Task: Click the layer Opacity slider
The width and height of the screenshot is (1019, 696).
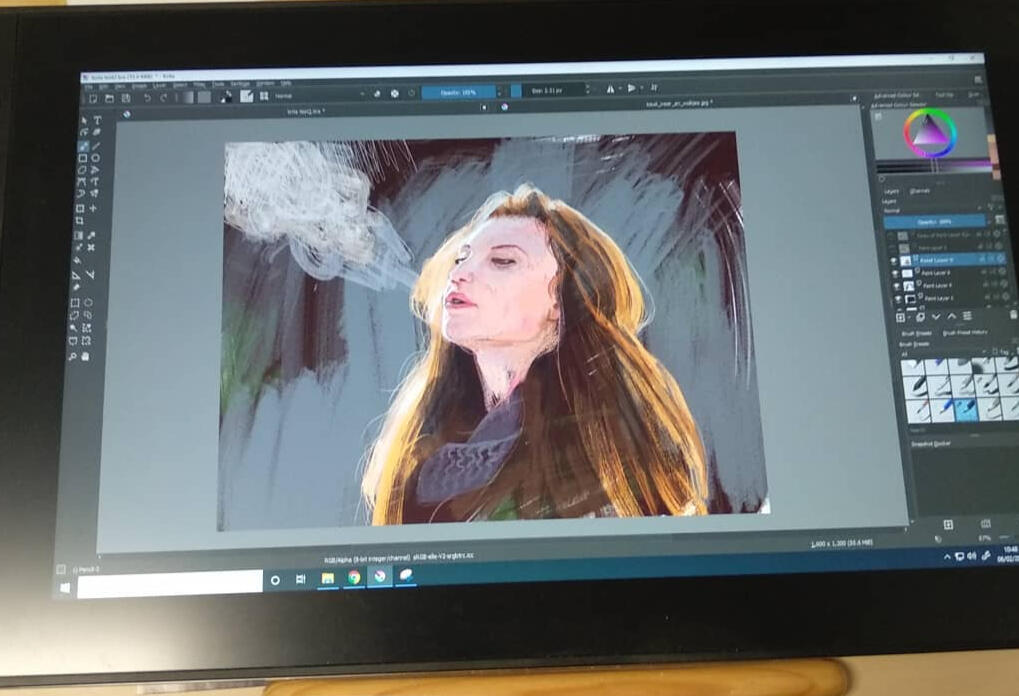Action: coord(935,222)
